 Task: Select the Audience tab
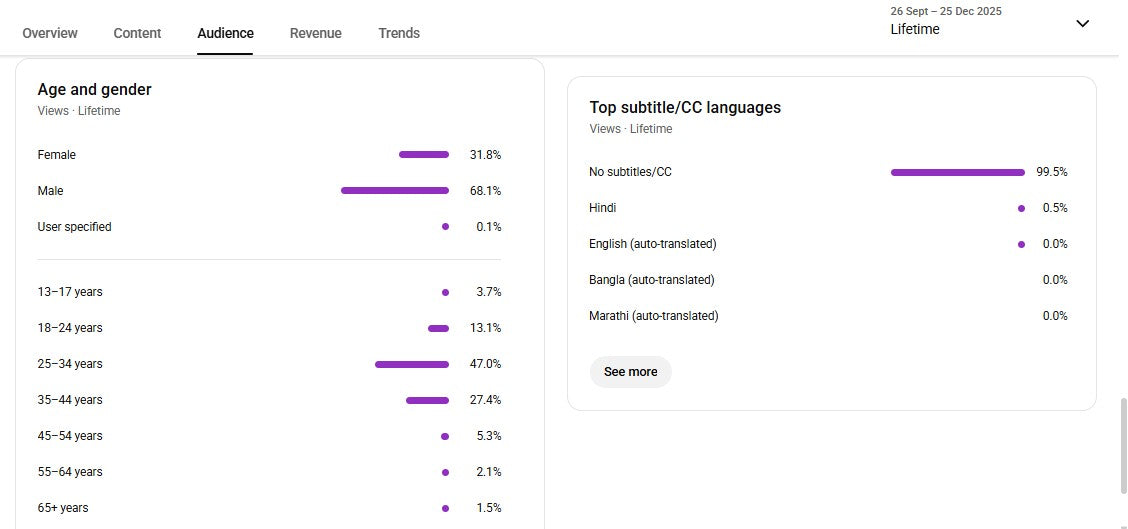(225, 33)
